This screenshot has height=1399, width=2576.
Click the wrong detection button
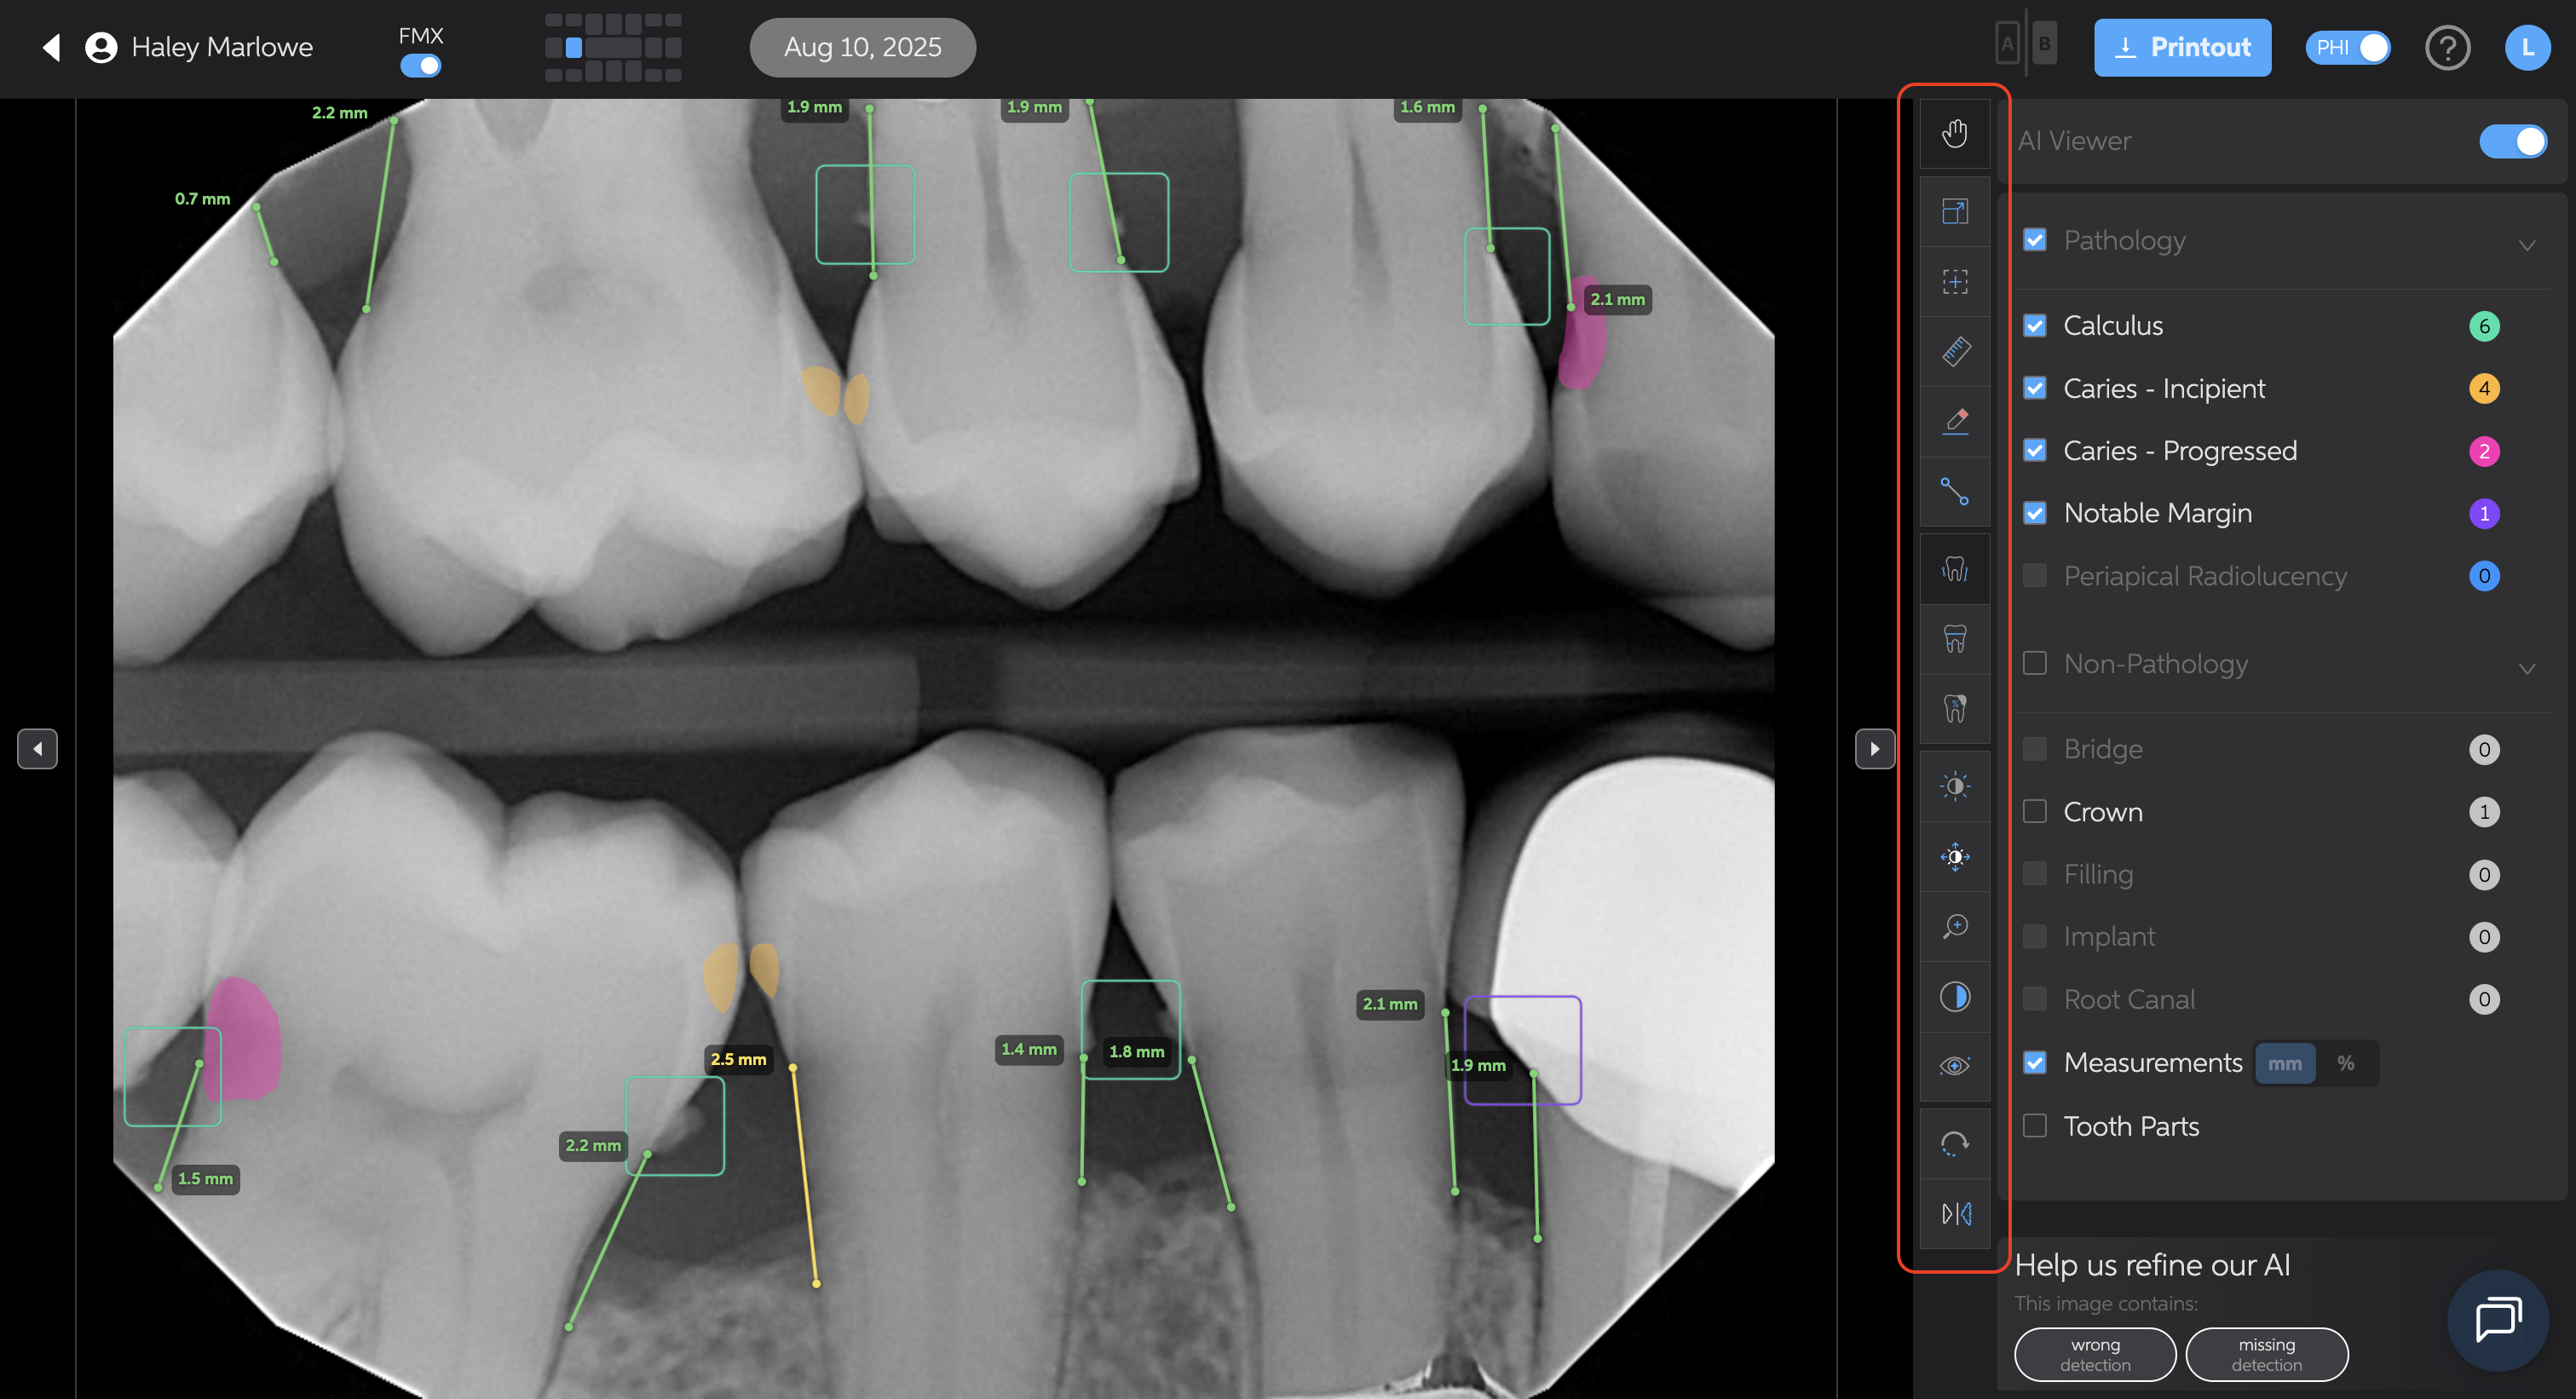[x=2094, y=1354]
